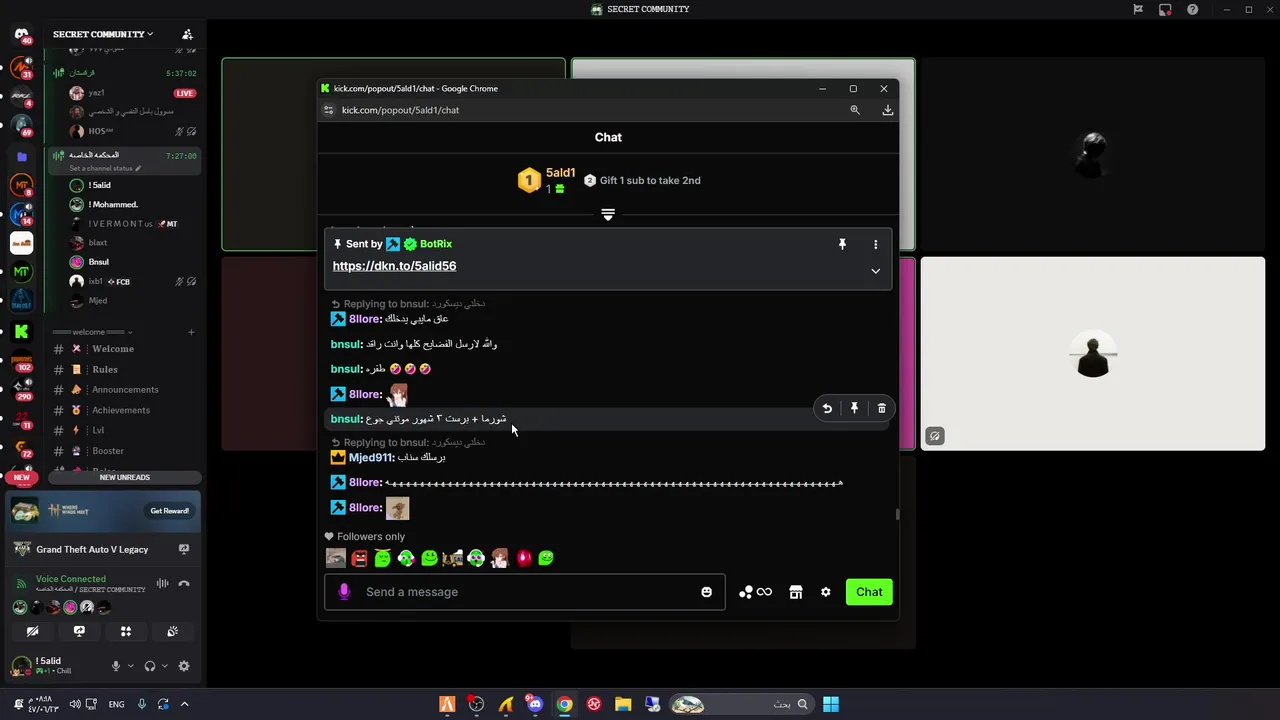The width and height of the screenshot is (1280, 720).
Task: Turn on camera in Discord voice panel
Action: [x=32, y=631]
